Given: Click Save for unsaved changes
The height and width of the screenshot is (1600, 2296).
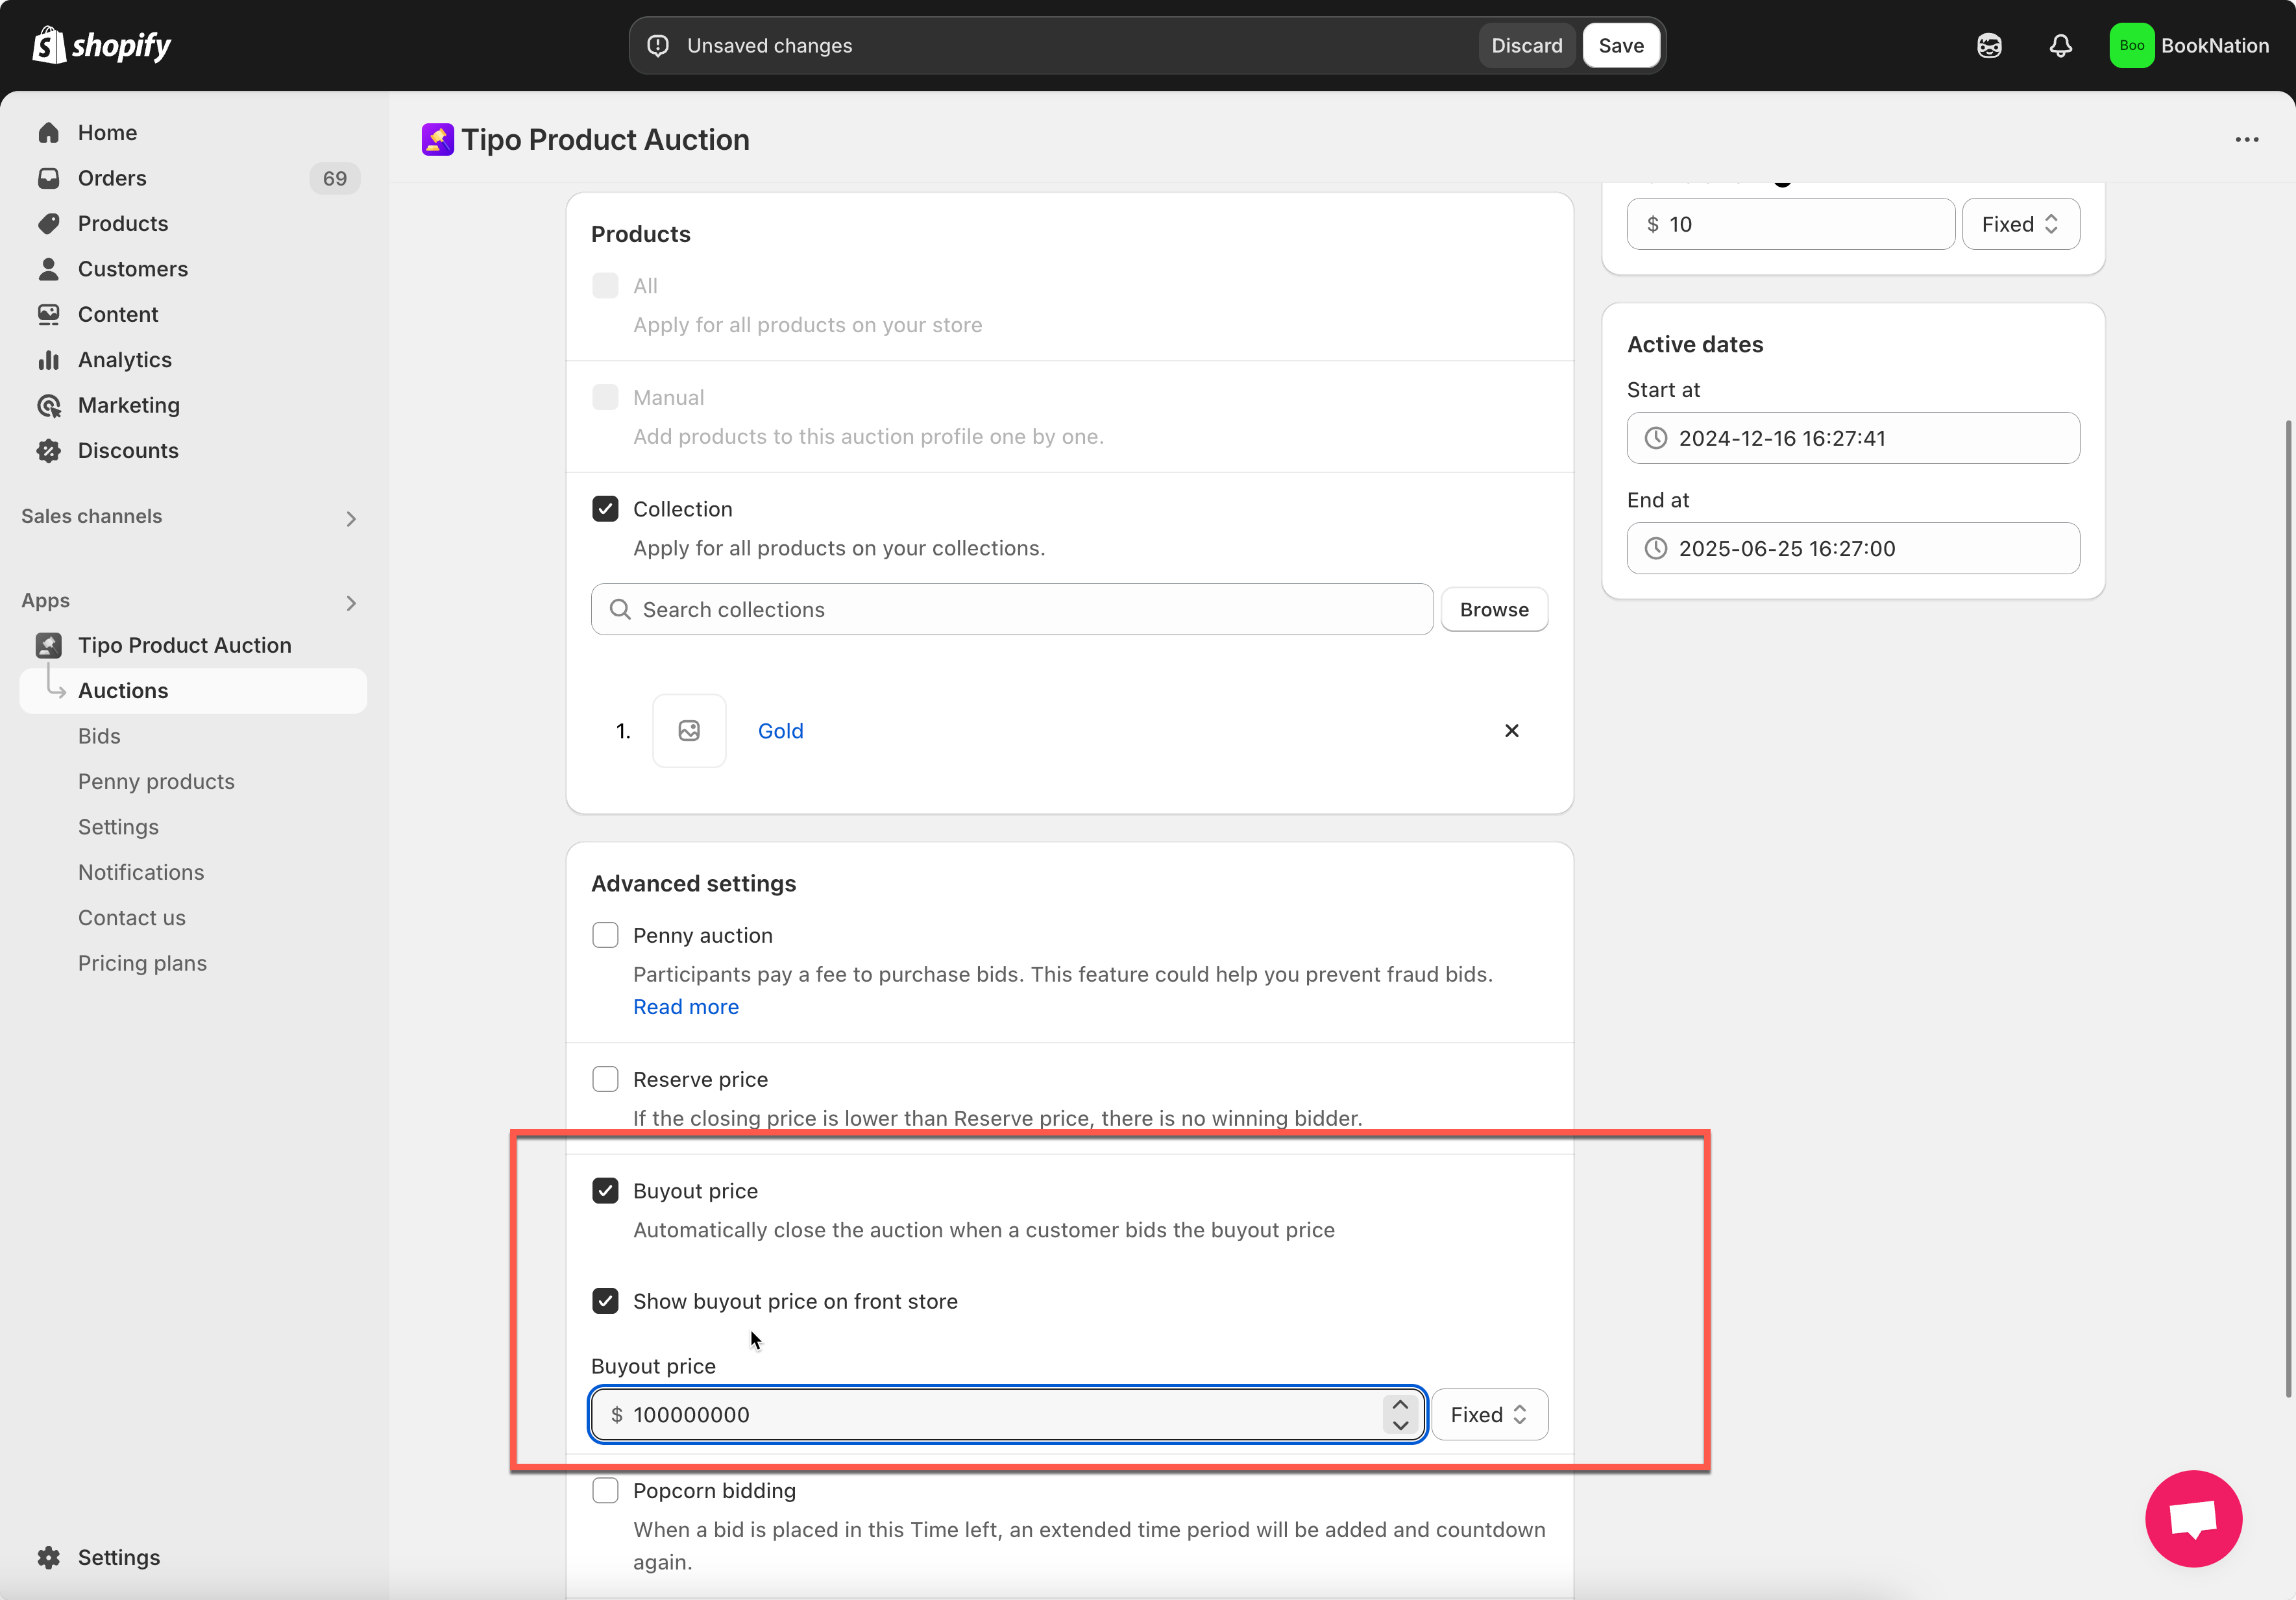Looking at the screenshot, I should [1620, 46].
